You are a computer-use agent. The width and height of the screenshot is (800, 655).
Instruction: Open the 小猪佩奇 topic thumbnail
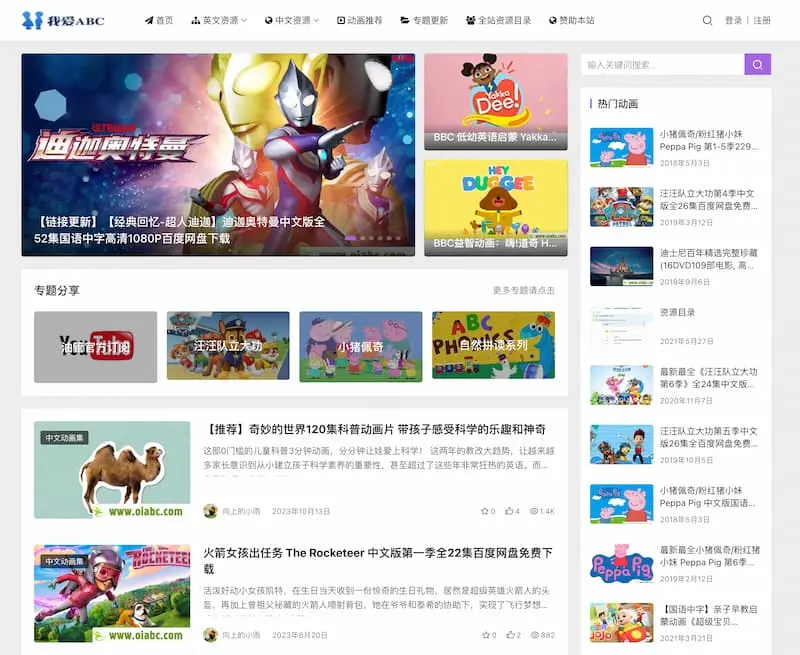[x=361, y=346]
